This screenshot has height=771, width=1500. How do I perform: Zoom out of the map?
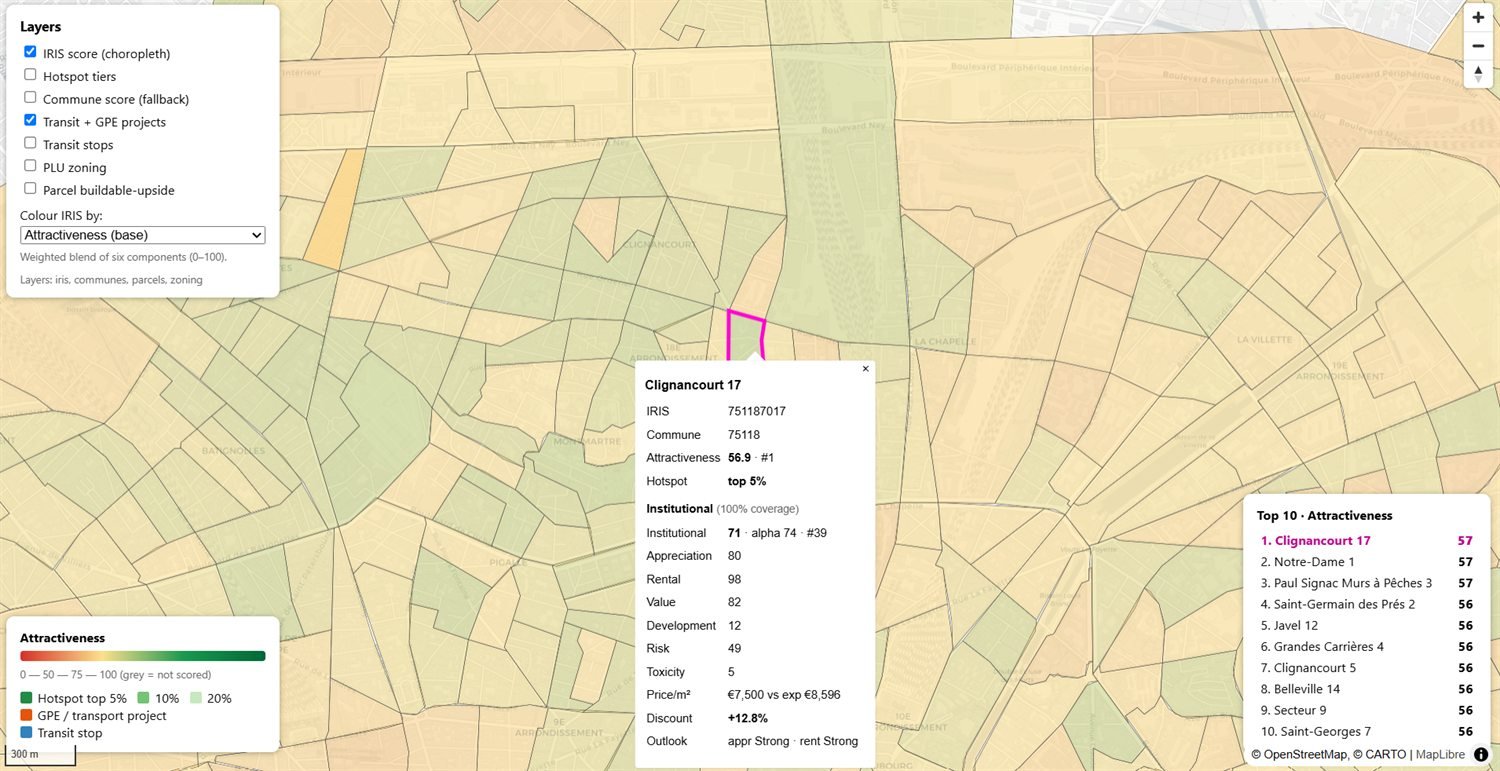1478,45
